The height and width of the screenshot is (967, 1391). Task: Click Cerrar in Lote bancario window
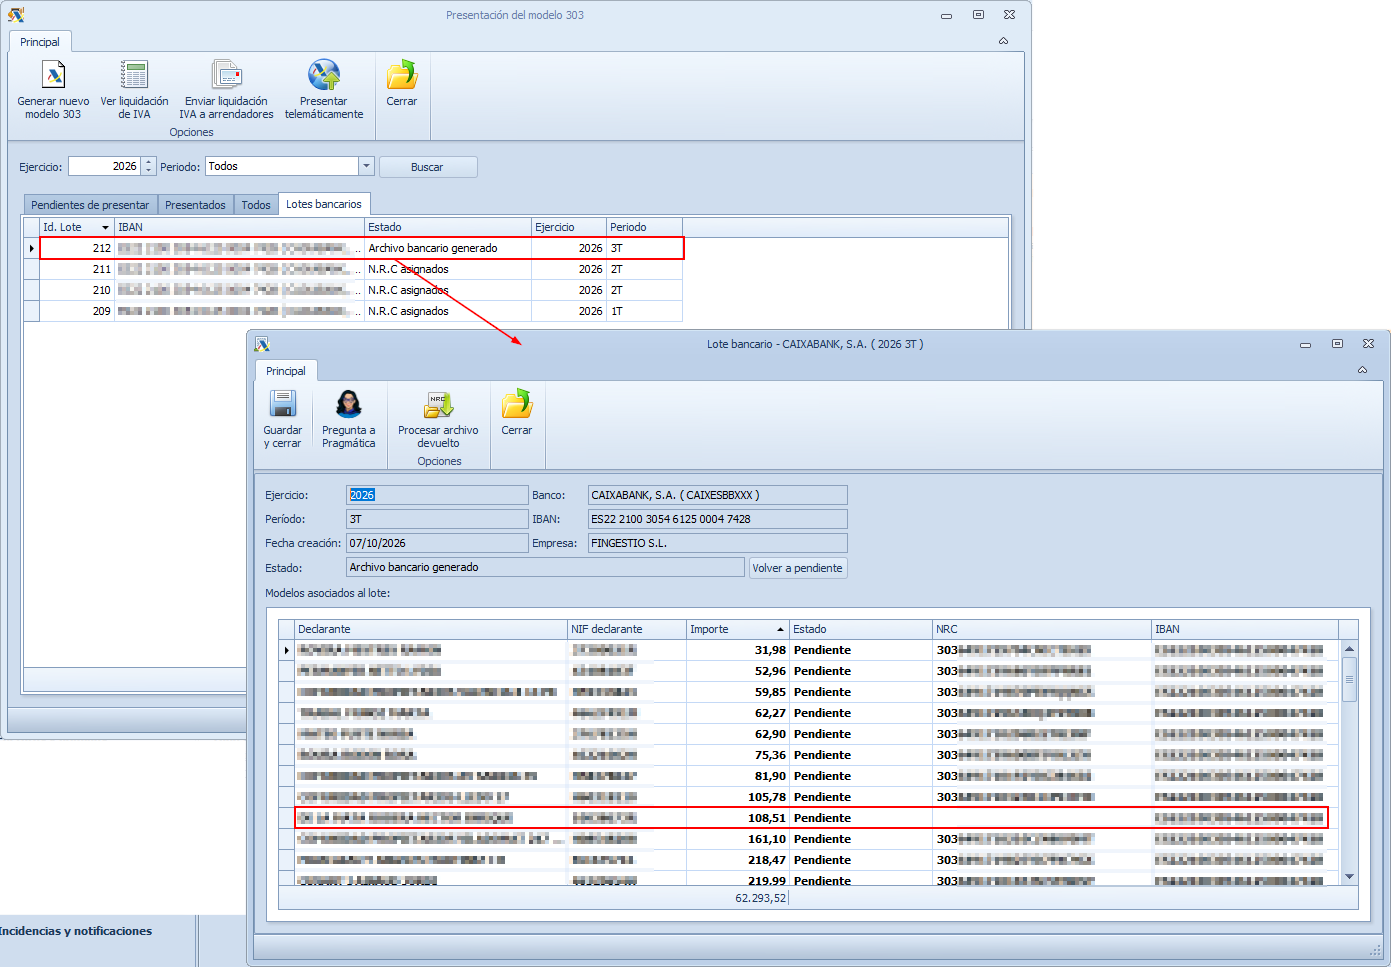[x=517, y=413]
